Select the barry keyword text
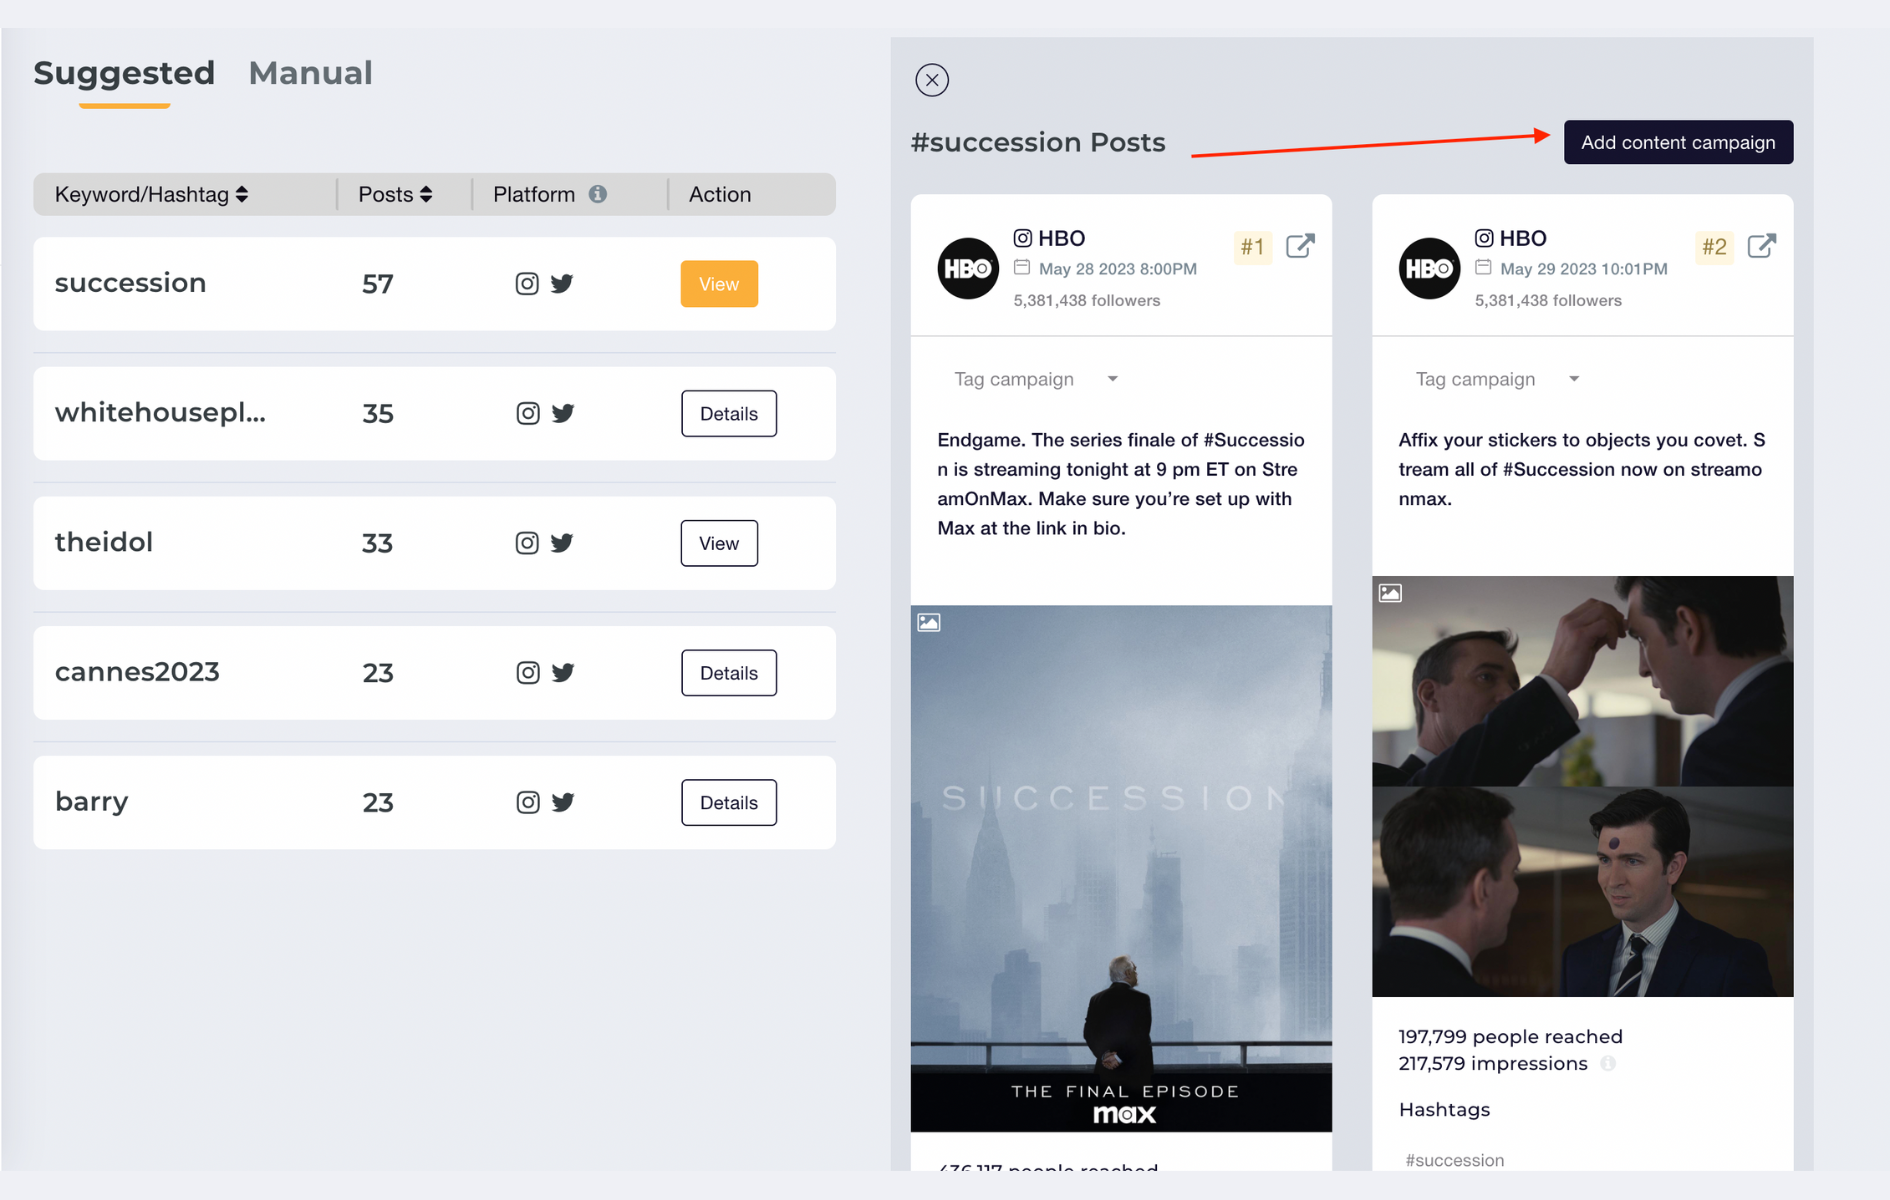1890x1200 pixels. (x=92, y=802)
